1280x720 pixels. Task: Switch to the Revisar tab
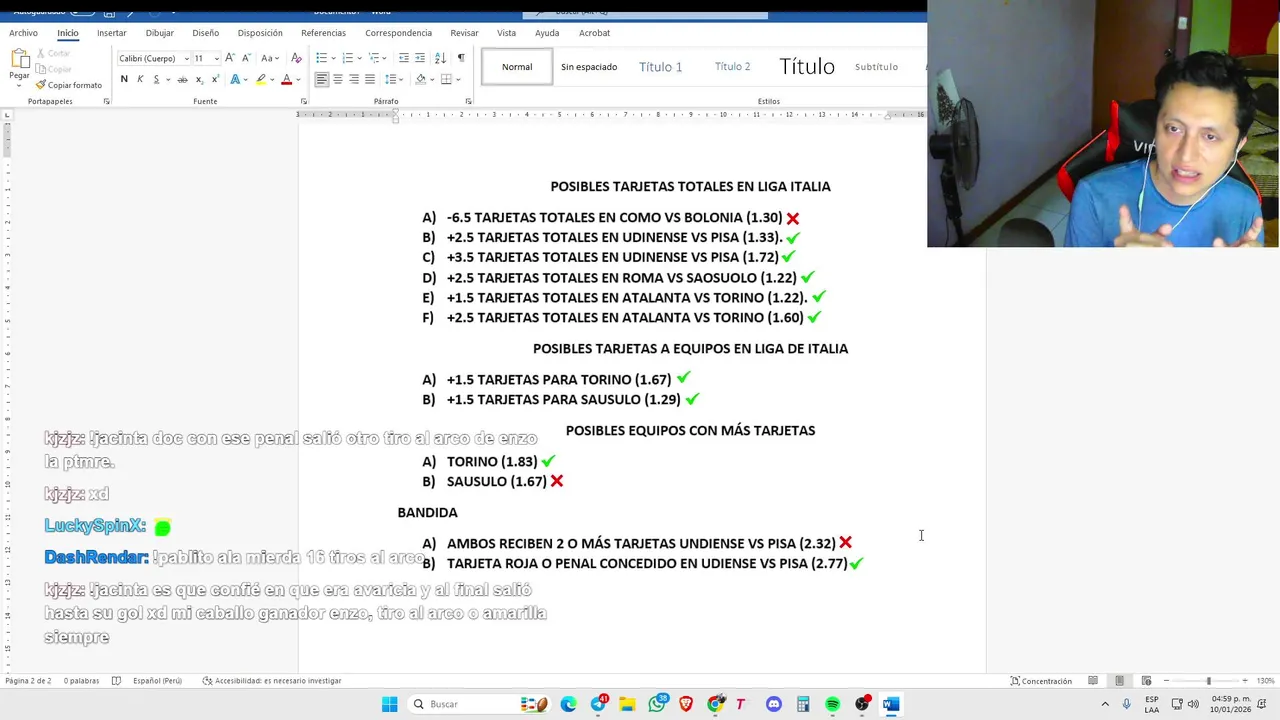click(464, 33)
